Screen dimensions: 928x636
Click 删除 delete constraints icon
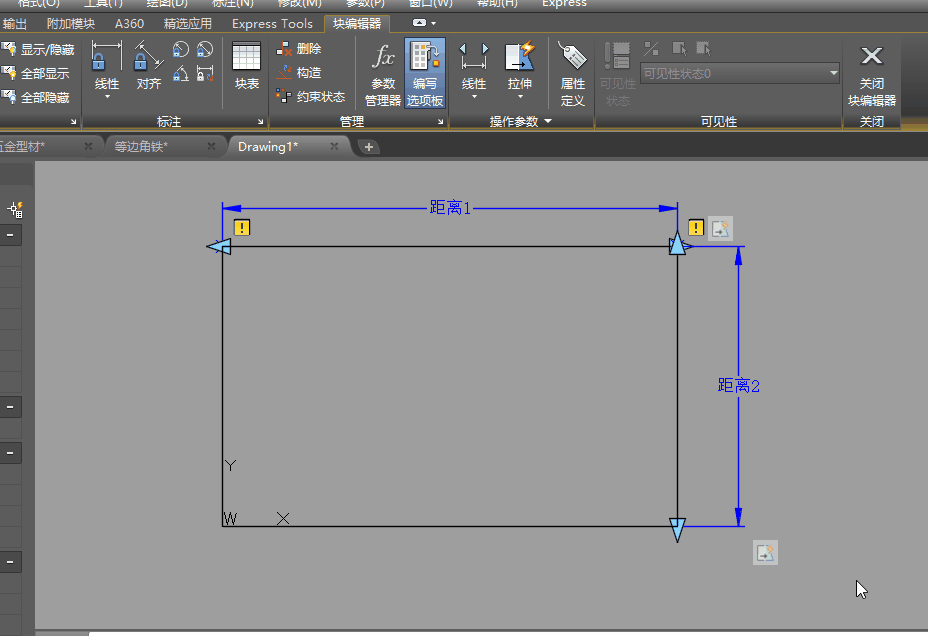[x=299, y=48]
